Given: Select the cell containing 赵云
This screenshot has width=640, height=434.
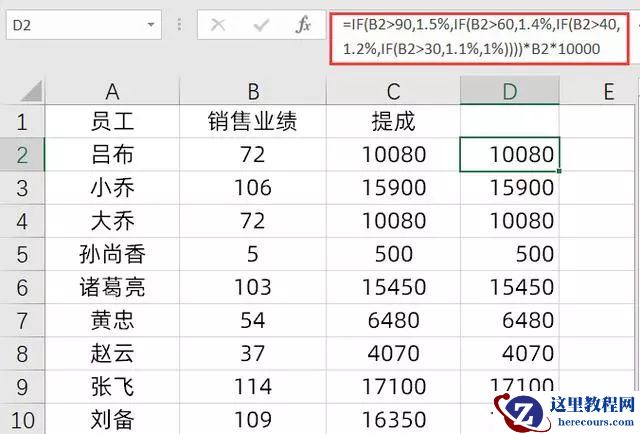Looking at the screenshot, I should pos(112,353).
